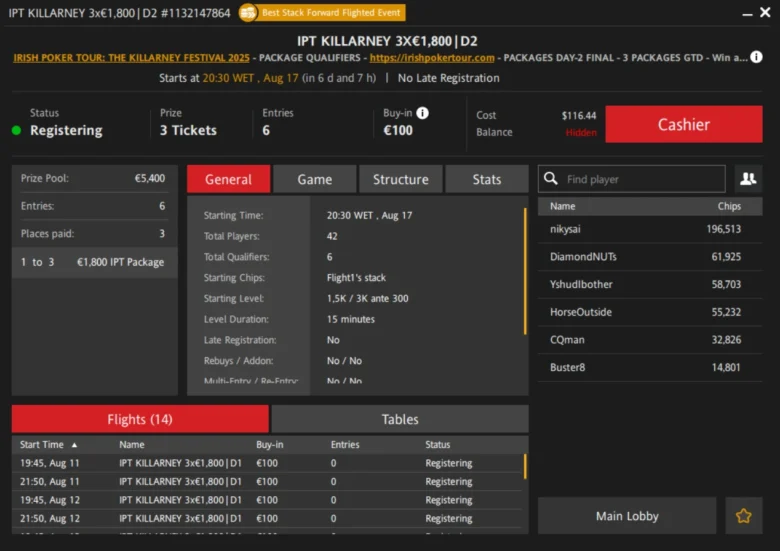This screenshot has width=780, height=551.
Task: Close the tournament lobby window
Action: click(765, 12)
